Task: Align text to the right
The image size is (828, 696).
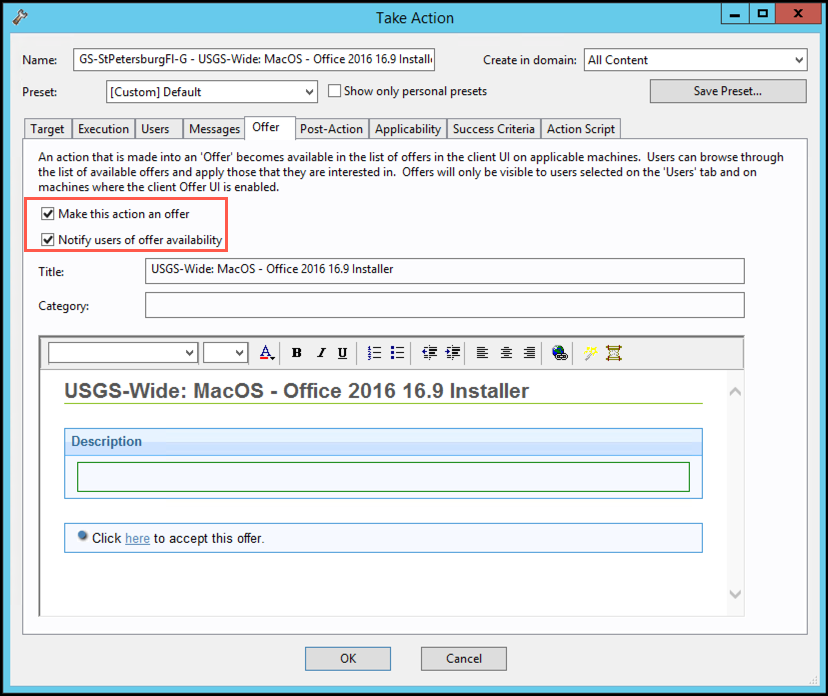Action: pos(529,353)
